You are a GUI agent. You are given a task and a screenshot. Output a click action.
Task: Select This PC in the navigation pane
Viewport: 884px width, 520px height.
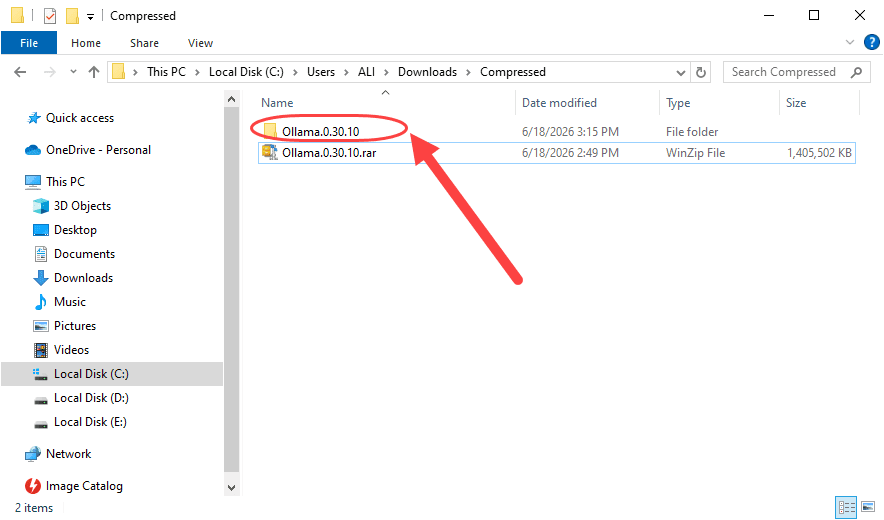(x=65, y=182)
